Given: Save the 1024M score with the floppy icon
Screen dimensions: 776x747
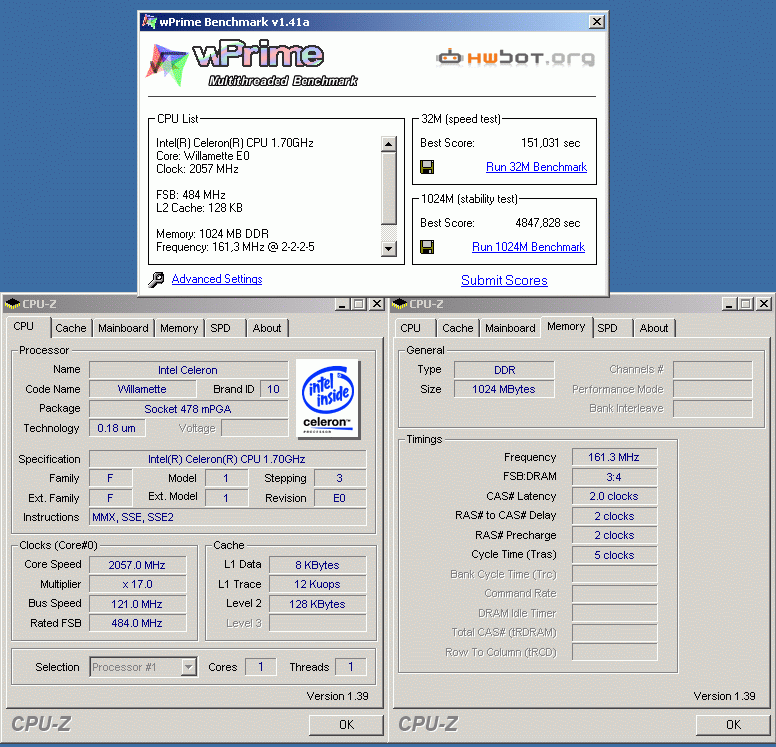Looking at the screenshot, I should [x=427, y=247].
